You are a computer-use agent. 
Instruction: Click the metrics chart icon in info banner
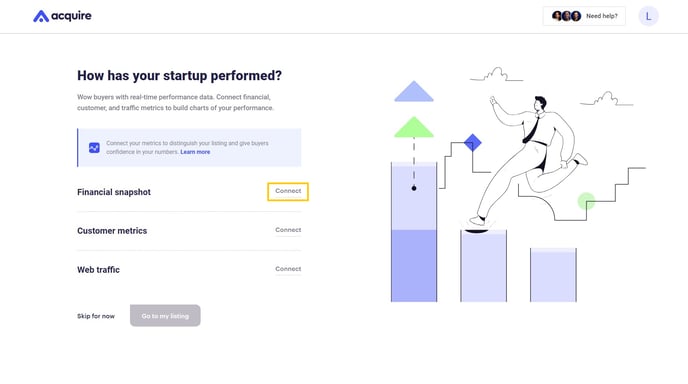pos(94,148)
